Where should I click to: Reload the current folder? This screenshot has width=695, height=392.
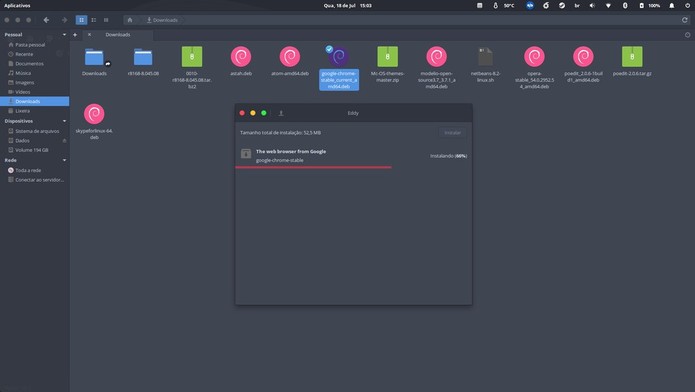point(685,20)
